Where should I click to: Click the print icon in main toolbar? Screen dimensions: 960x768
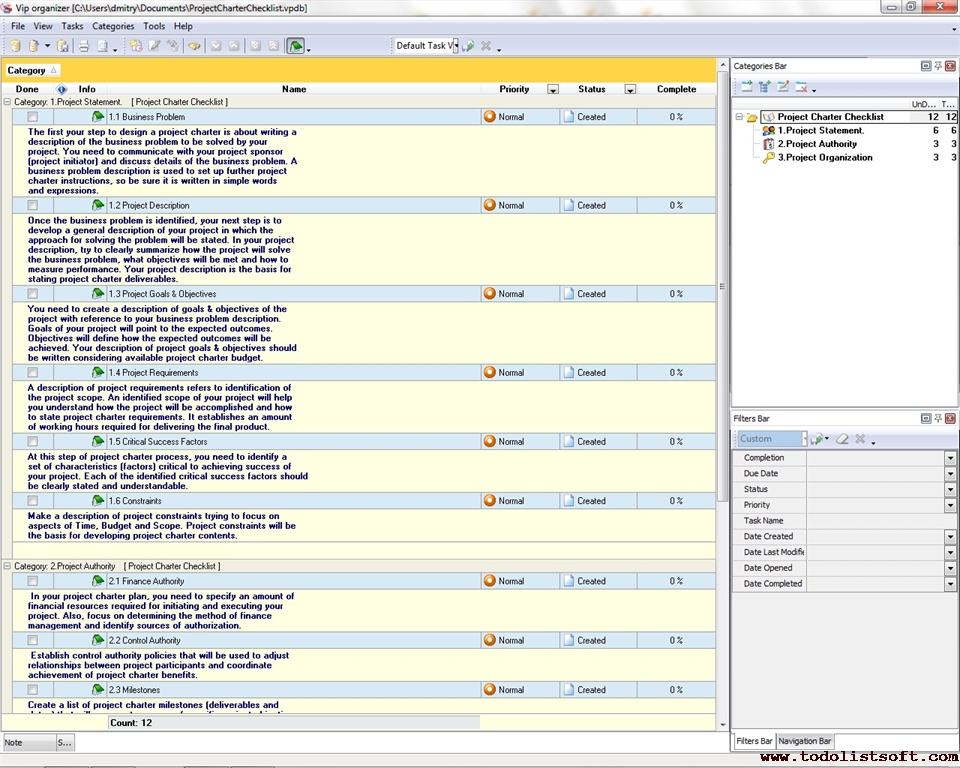pos(84,46)
